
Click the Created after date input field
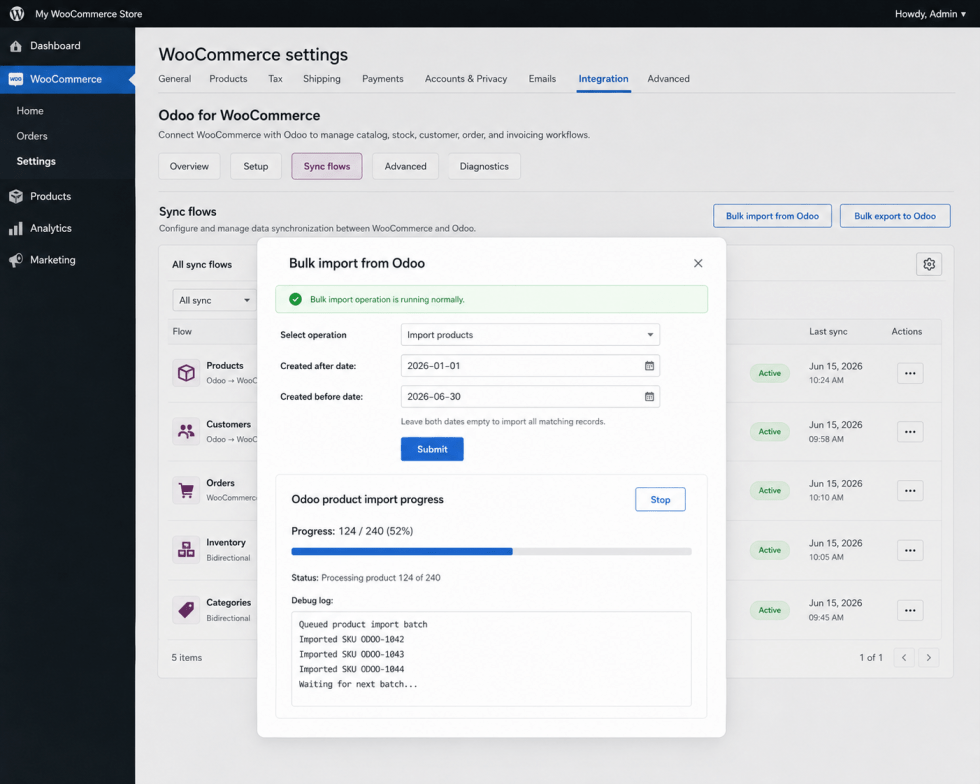[530, 366]
